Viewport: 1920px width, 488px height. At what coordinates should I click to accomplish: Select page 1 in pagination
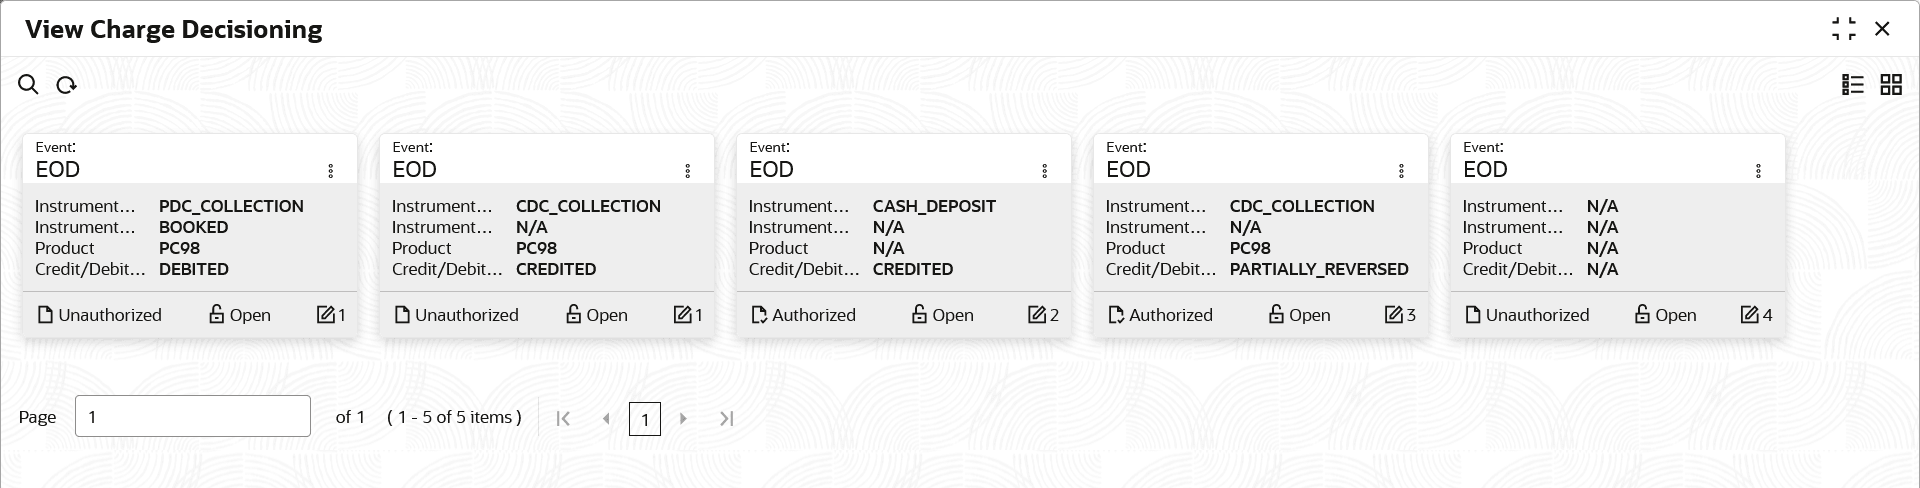[x=645, y=419]
